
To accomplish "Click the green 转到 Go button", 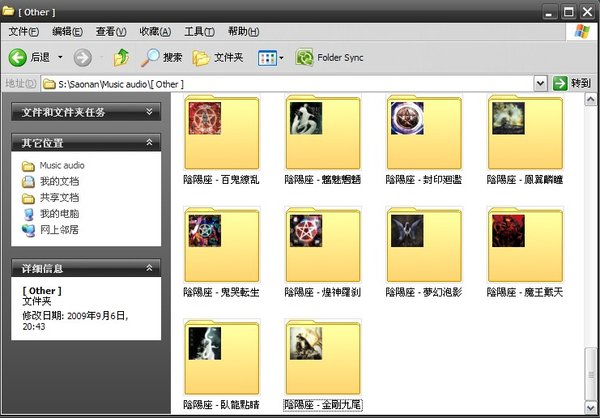I will 572,83.
